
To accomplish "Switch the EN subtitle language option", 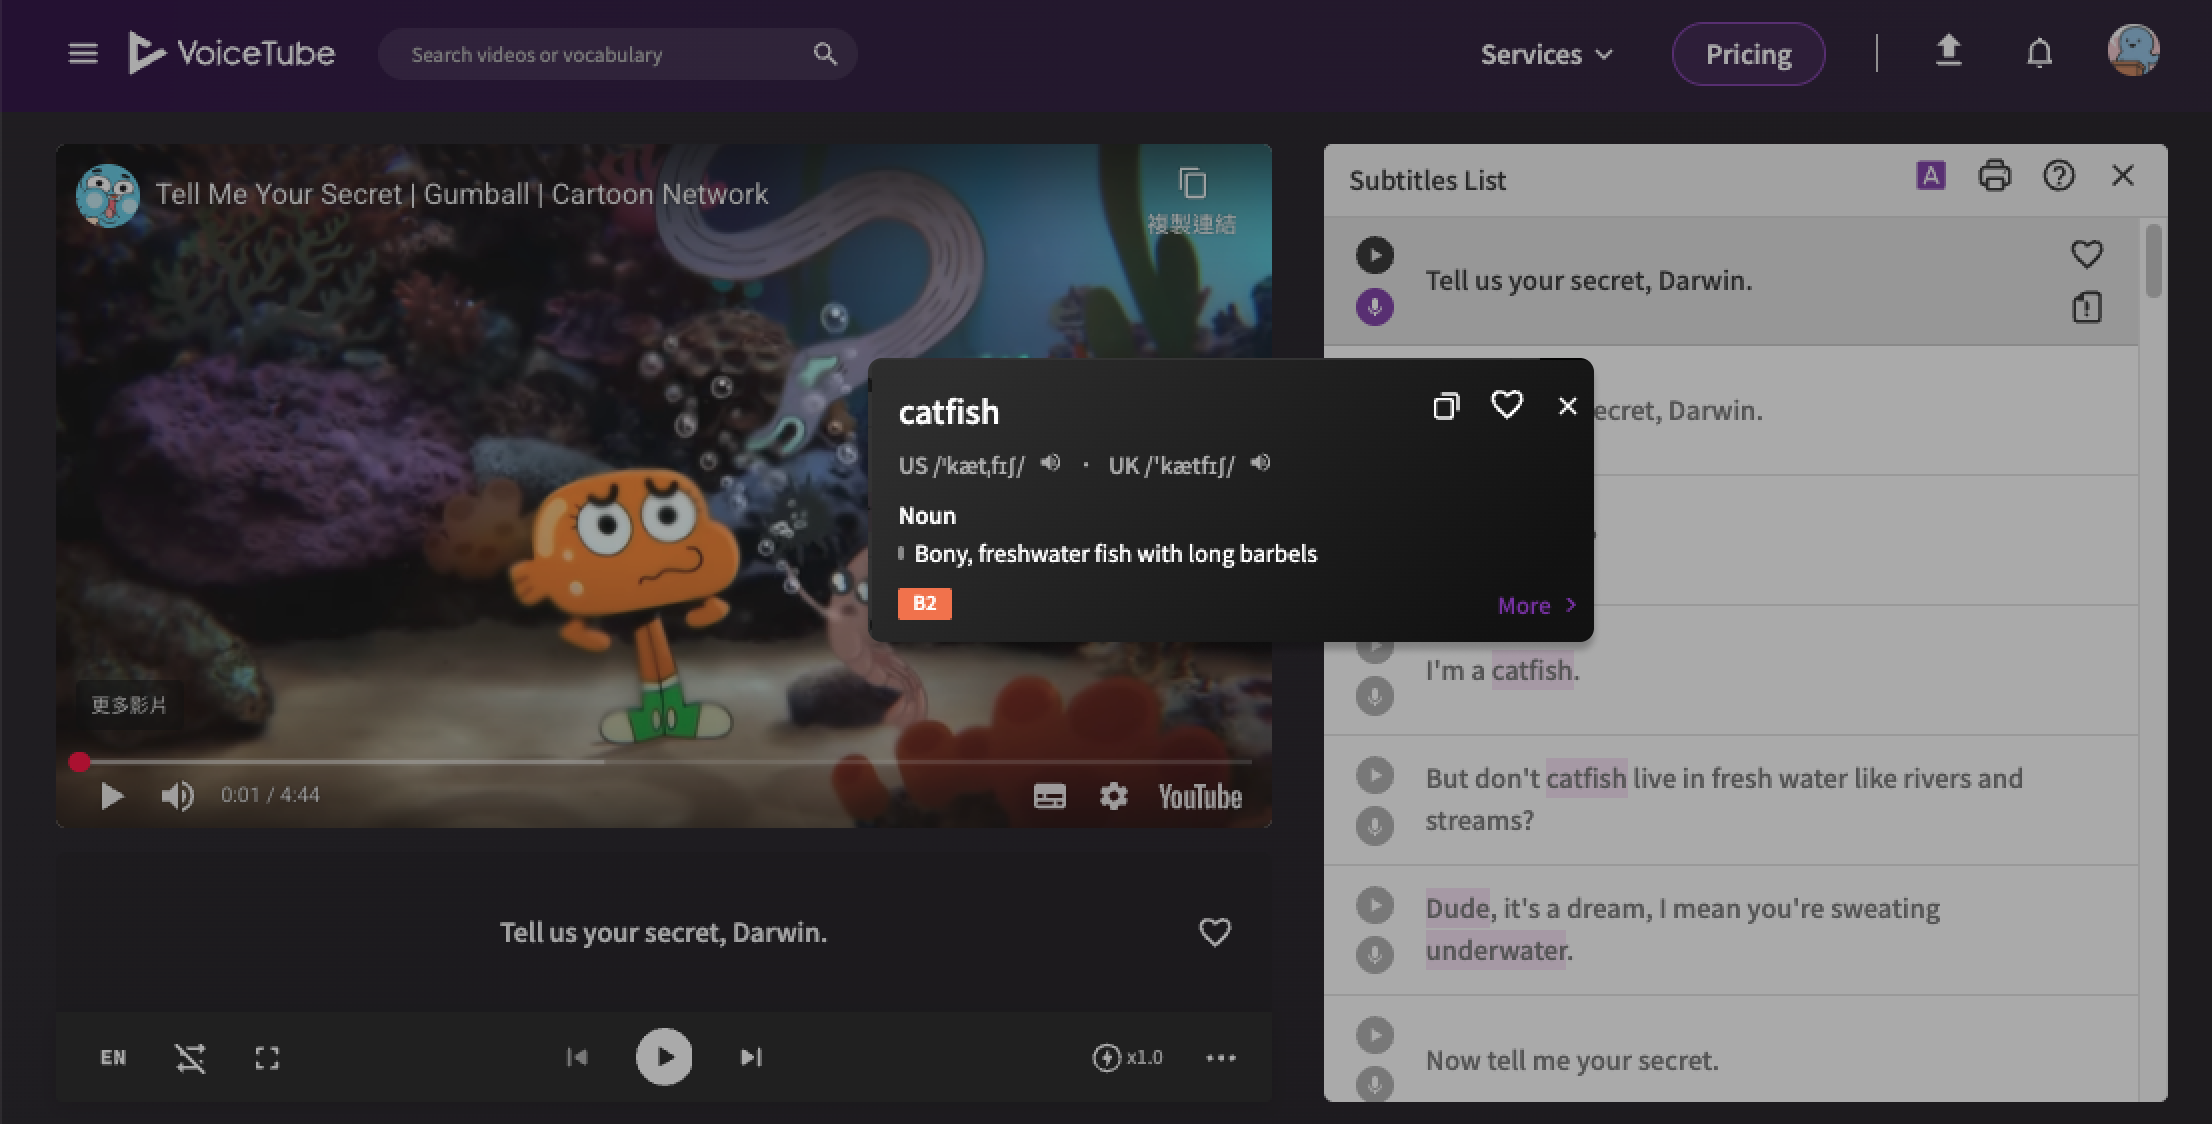I will [x=113, y=1058].
